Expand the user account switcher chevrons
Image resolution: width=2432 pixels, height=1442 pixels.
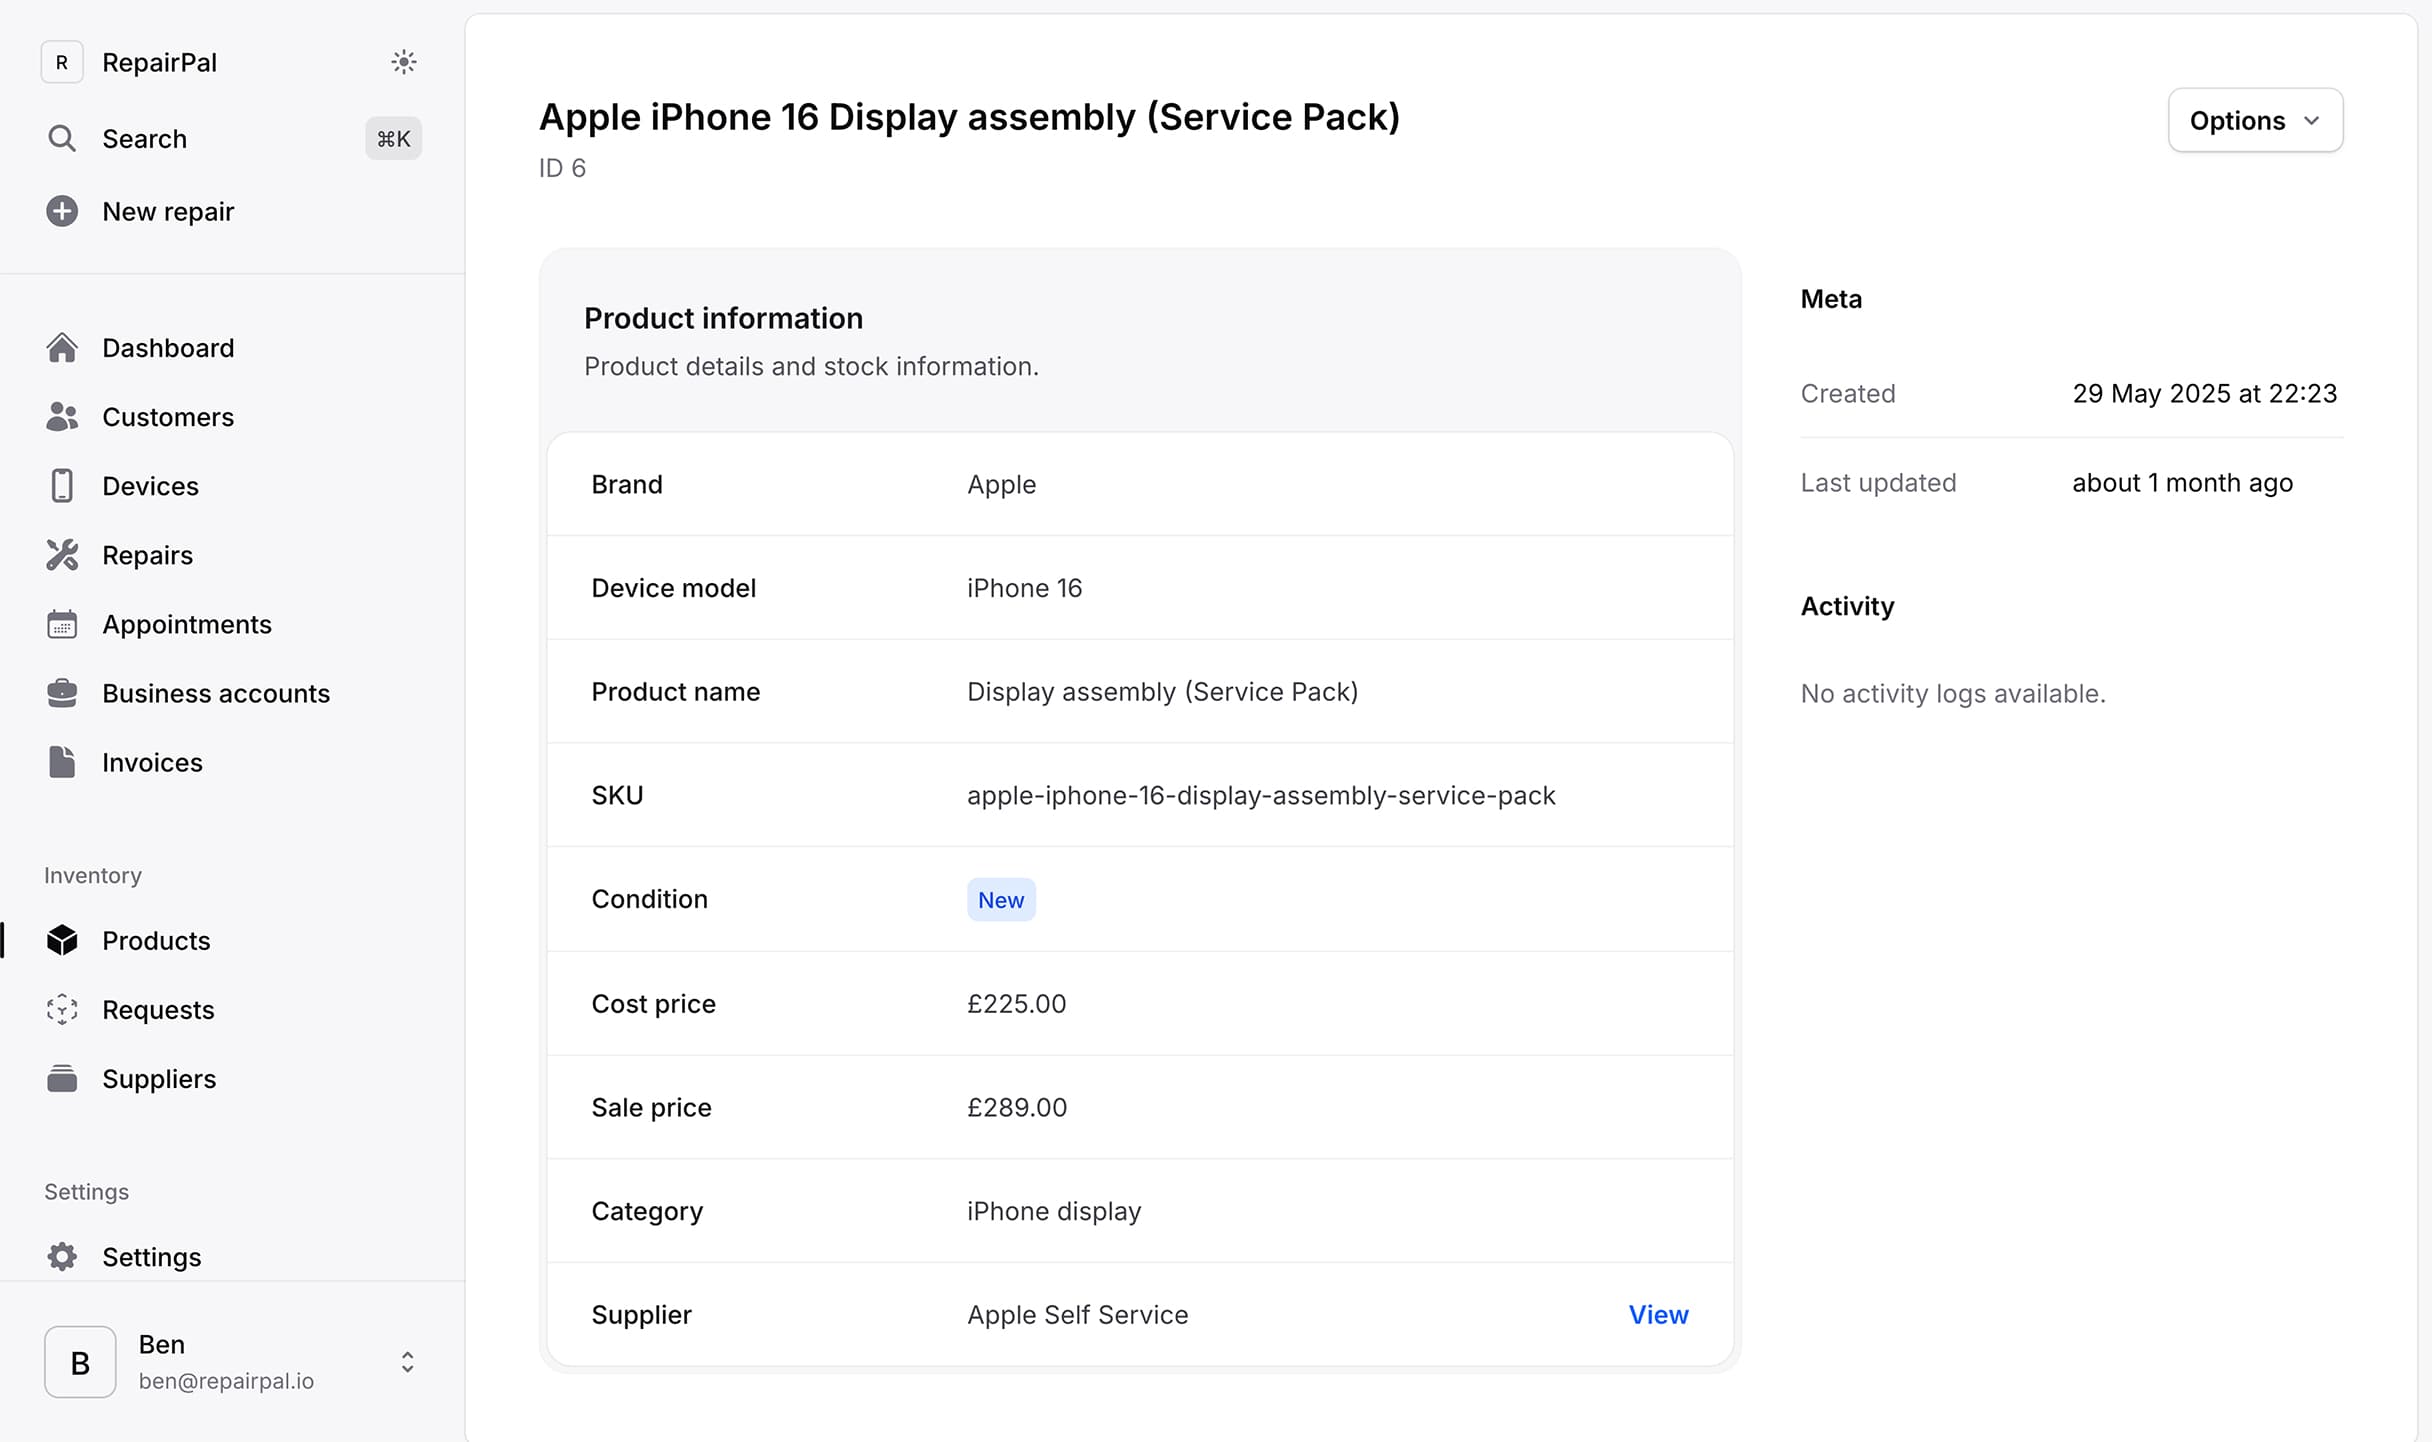(x=407, y=1362)
